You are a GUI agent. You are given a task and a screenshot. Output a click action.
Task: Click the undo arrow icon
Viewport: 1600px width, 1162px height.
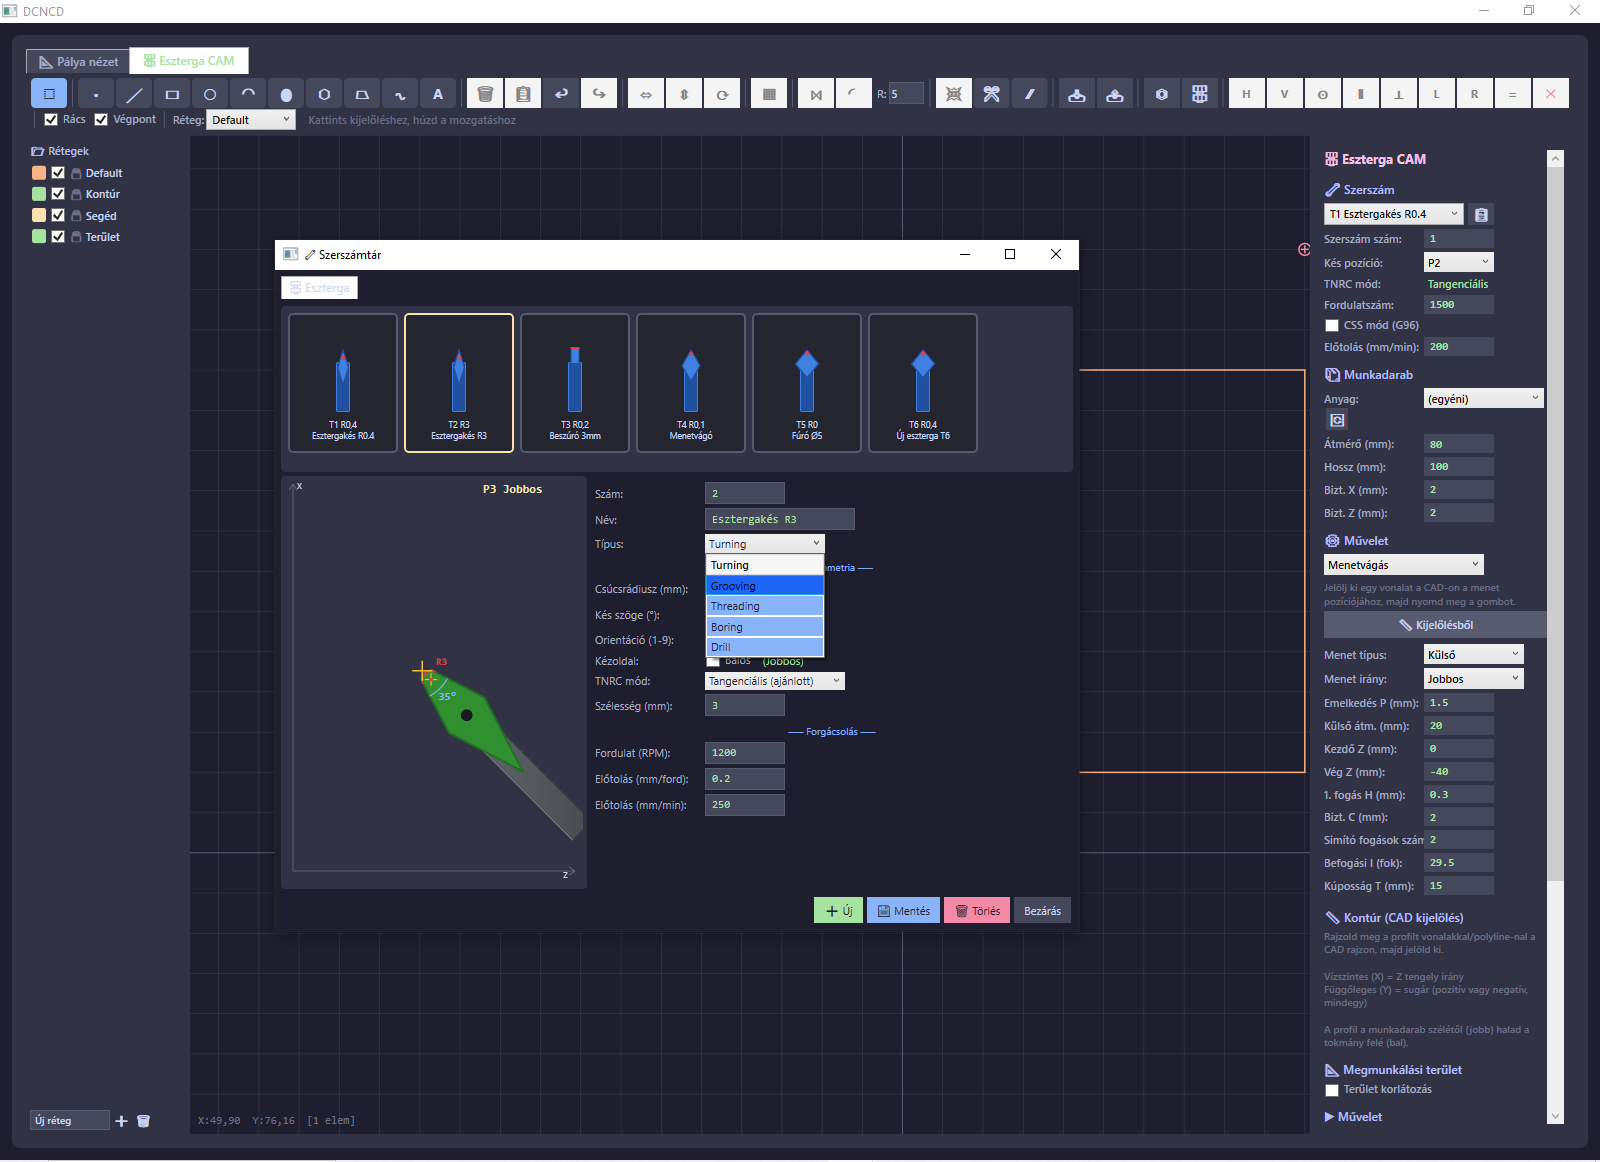561,94
